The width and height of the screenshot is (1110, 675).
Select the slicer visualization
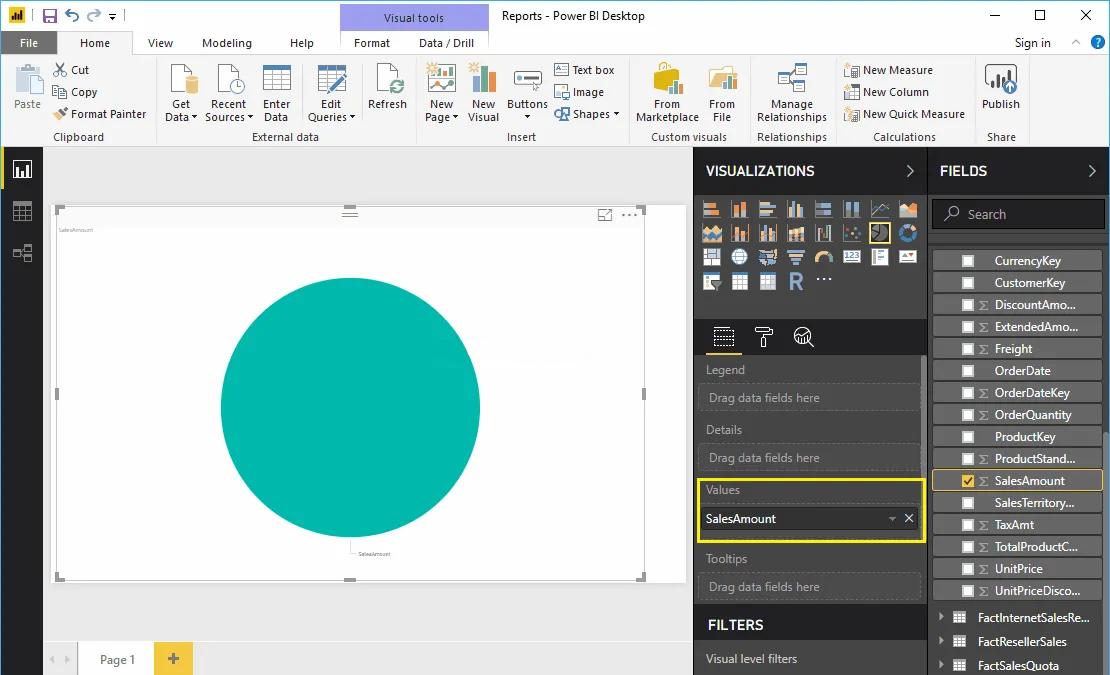[711, 281]
